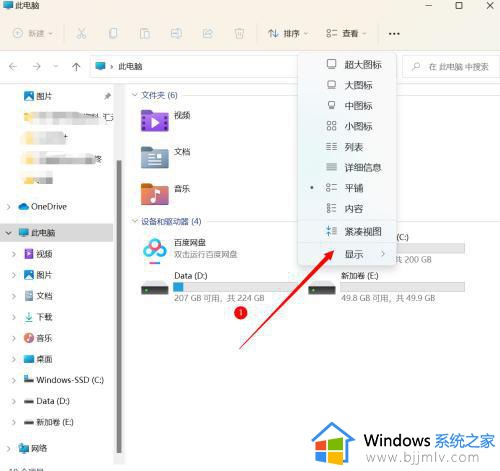Click the 新加卷 (E:) storage usage bar
Image resolution: width=500 pixels, height=471 pixels.
pyautogui.click(x=402, y=287)
